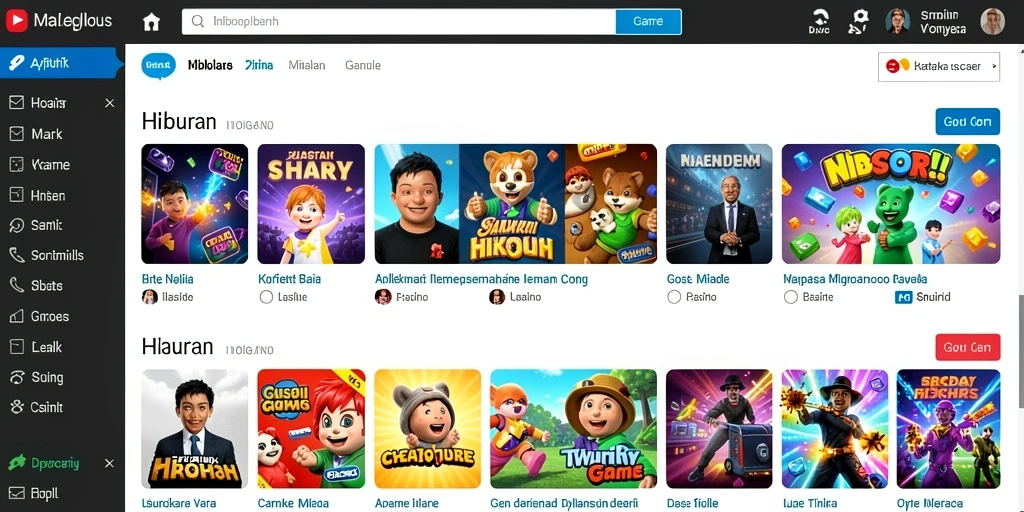Select radio button beside Baaiine
Screen dimensions: 1024x512
(790, 297)
